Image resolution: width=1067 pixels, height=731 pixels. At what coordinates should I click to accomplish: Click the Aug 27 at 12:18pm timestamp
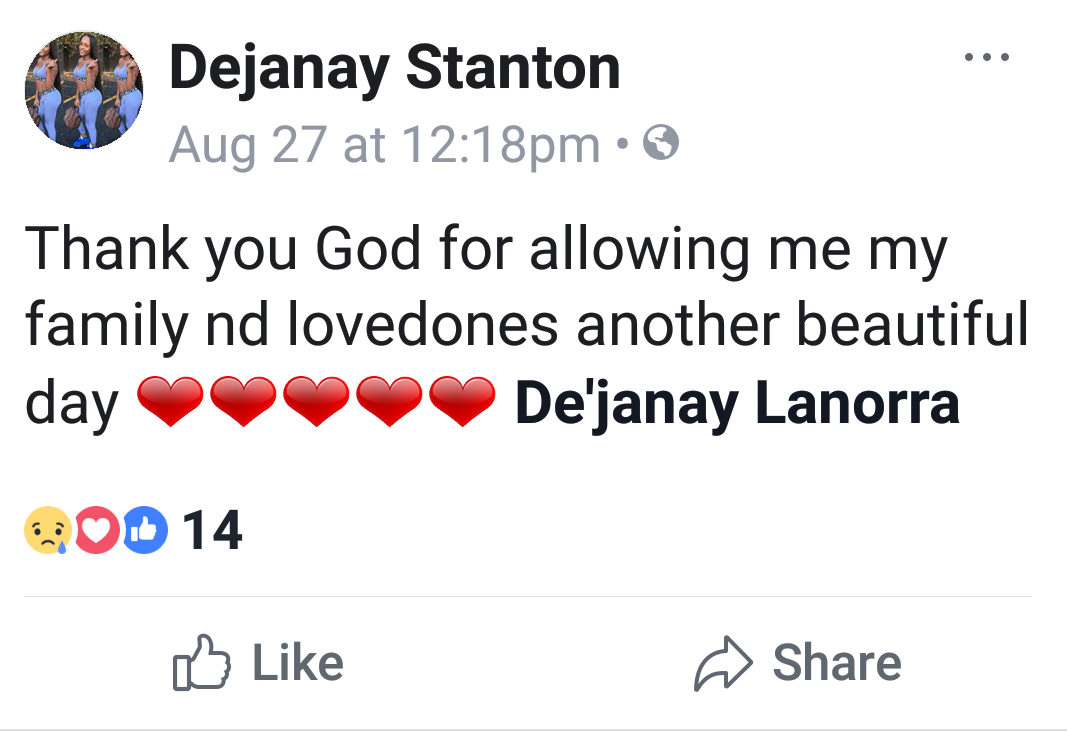385,145
